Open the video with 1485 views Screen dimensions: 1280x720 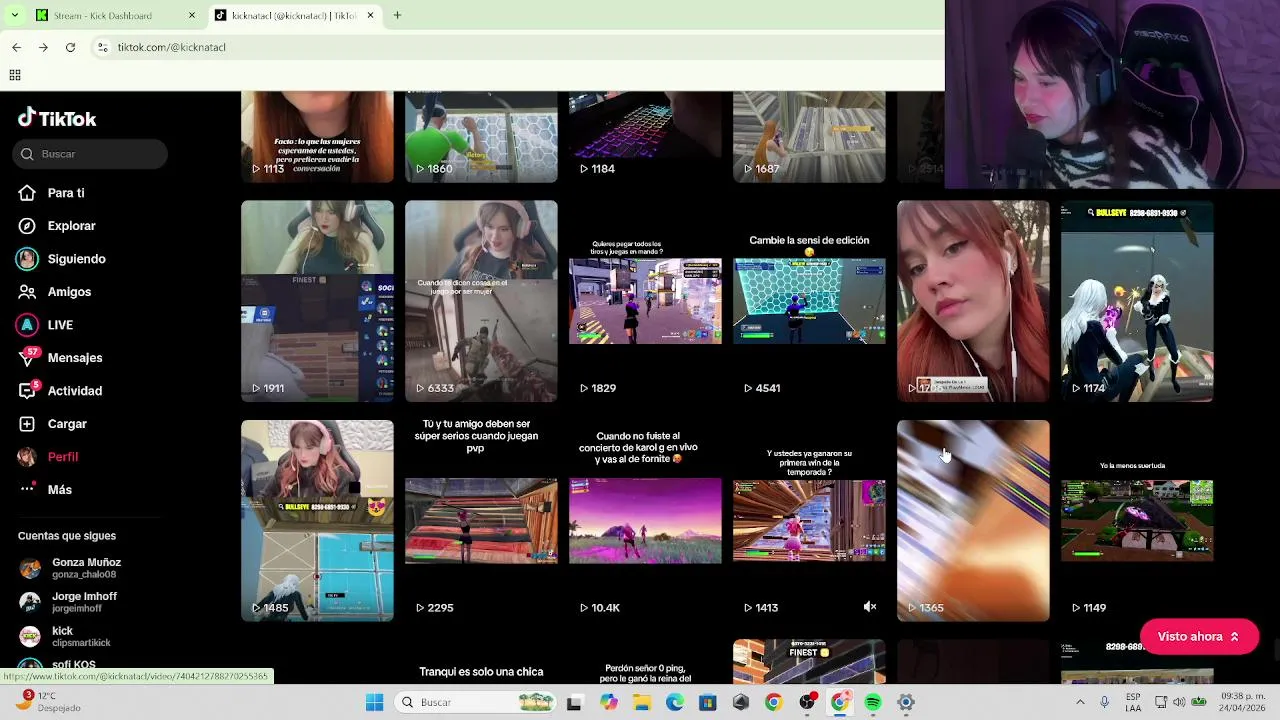click(x=317, y=521)
